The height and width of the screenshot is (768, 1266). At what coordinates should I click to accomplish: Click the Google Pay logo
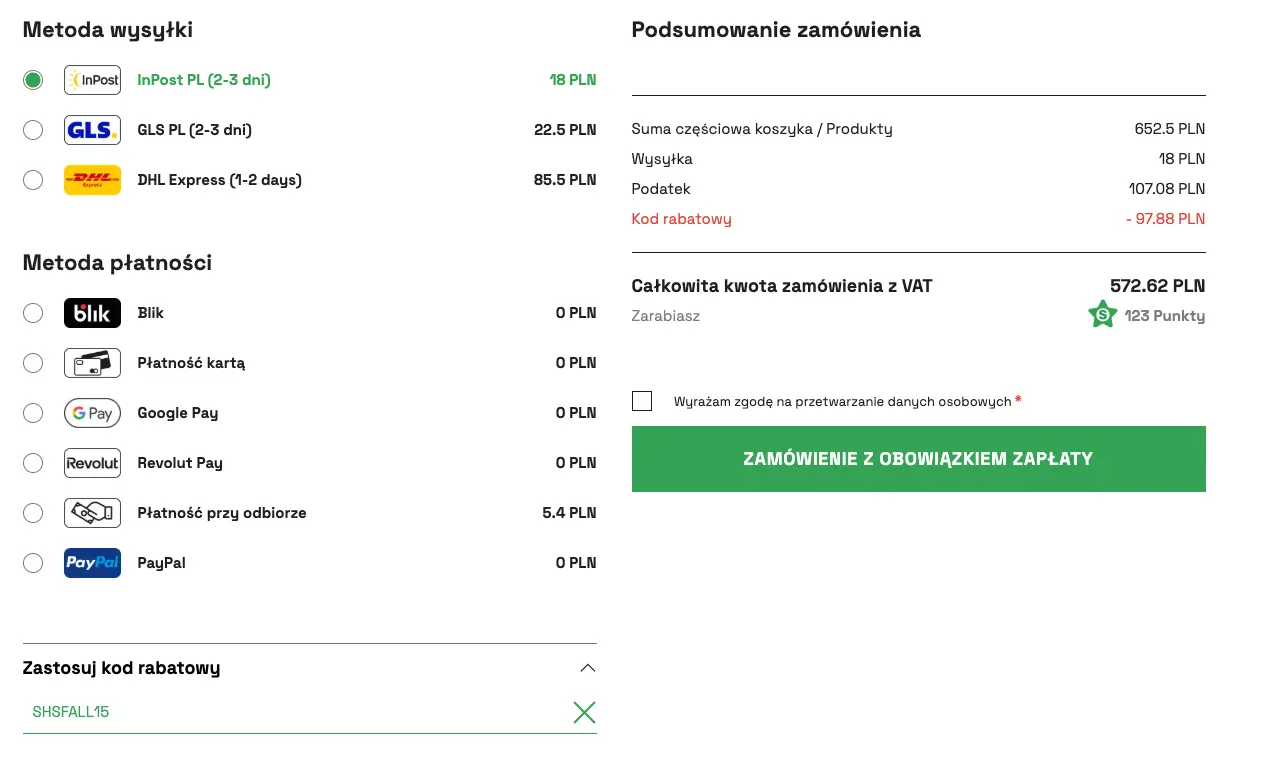(92, 413)
